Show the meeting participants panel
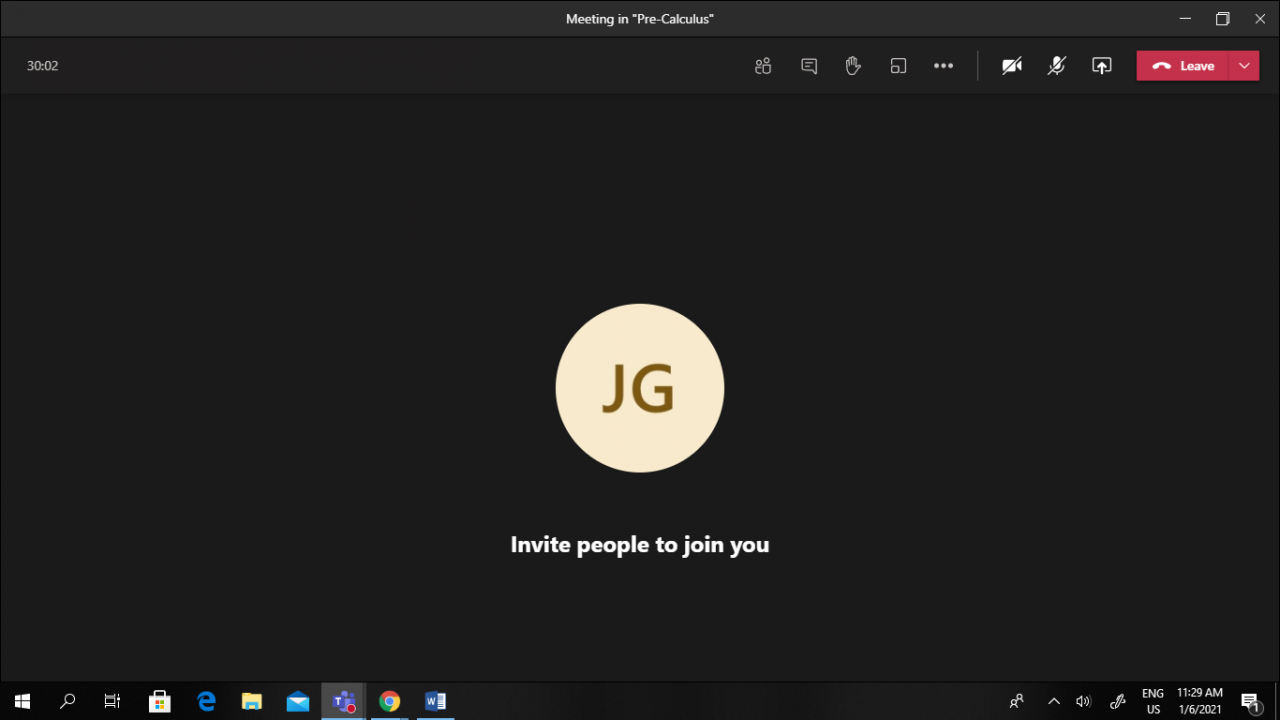Image resolution: width=1280 pixels, height=720 pixels. (763, 66)
